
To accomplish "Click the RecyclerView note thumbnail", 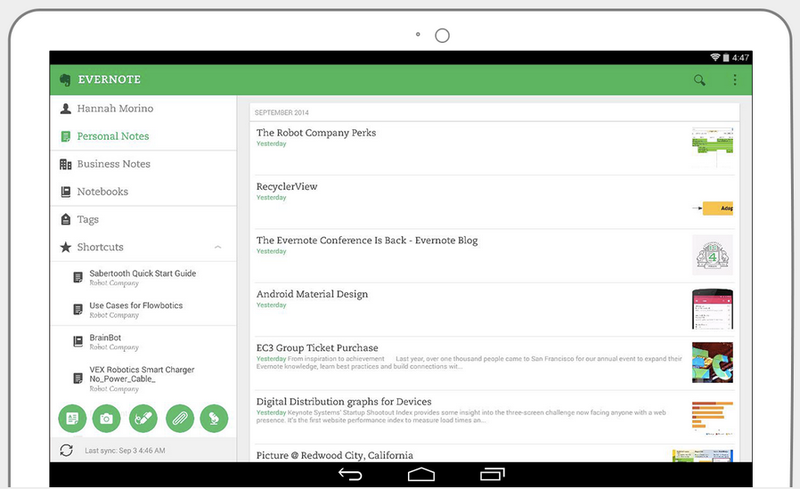I will 712,208.
